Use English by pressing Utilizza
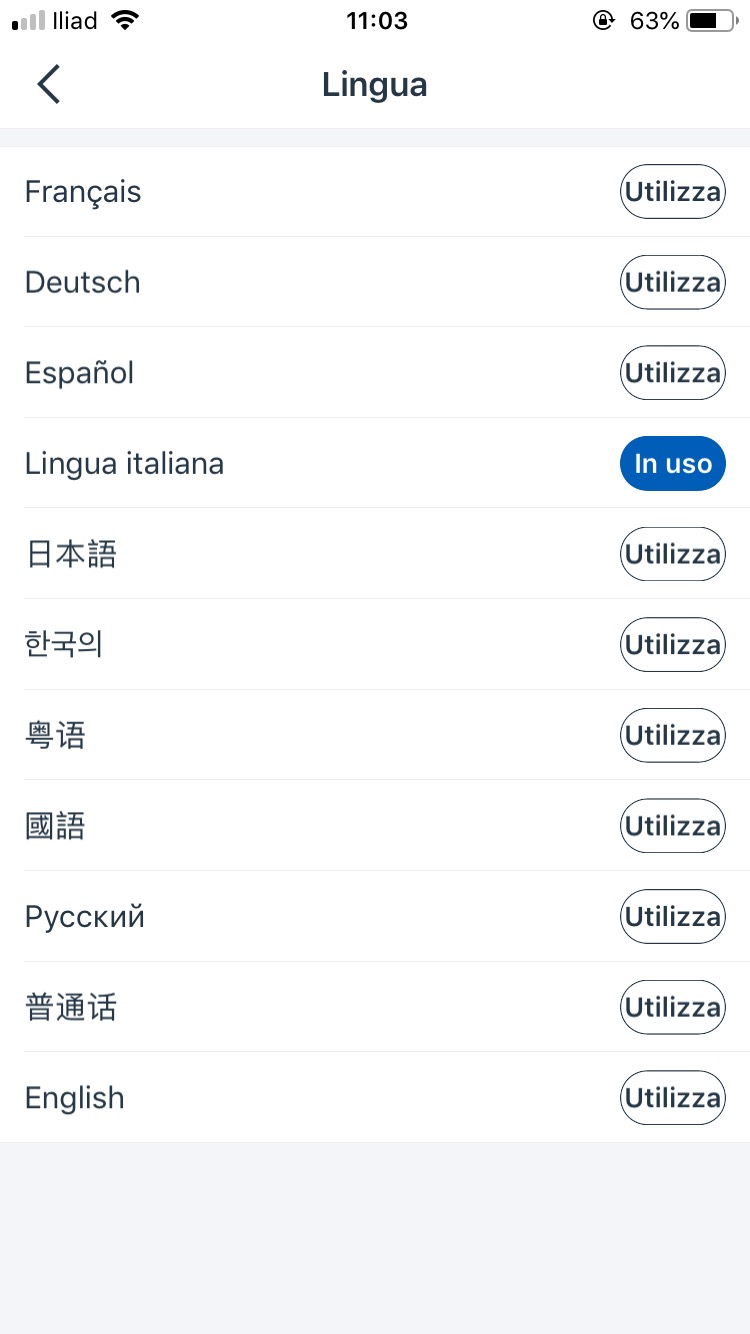Image resolution: width=750 pixels, height=1334 pixels. [x=672, y=1098]
